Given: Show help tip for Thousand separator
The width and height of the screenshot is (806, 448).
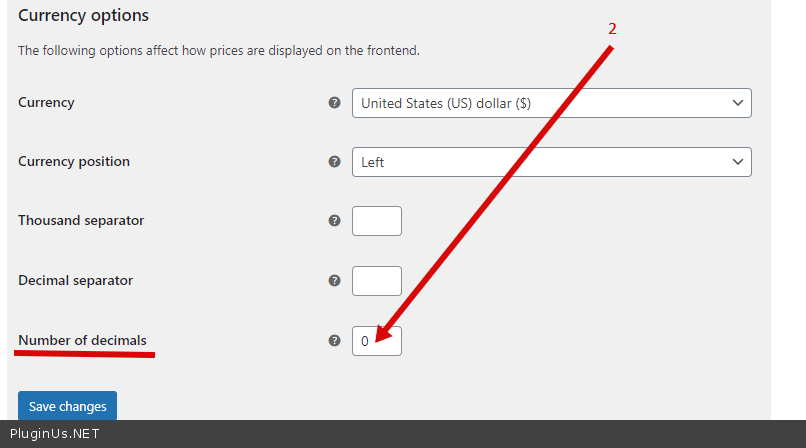Looking at the screenshot, I should [x=335, y=221].
